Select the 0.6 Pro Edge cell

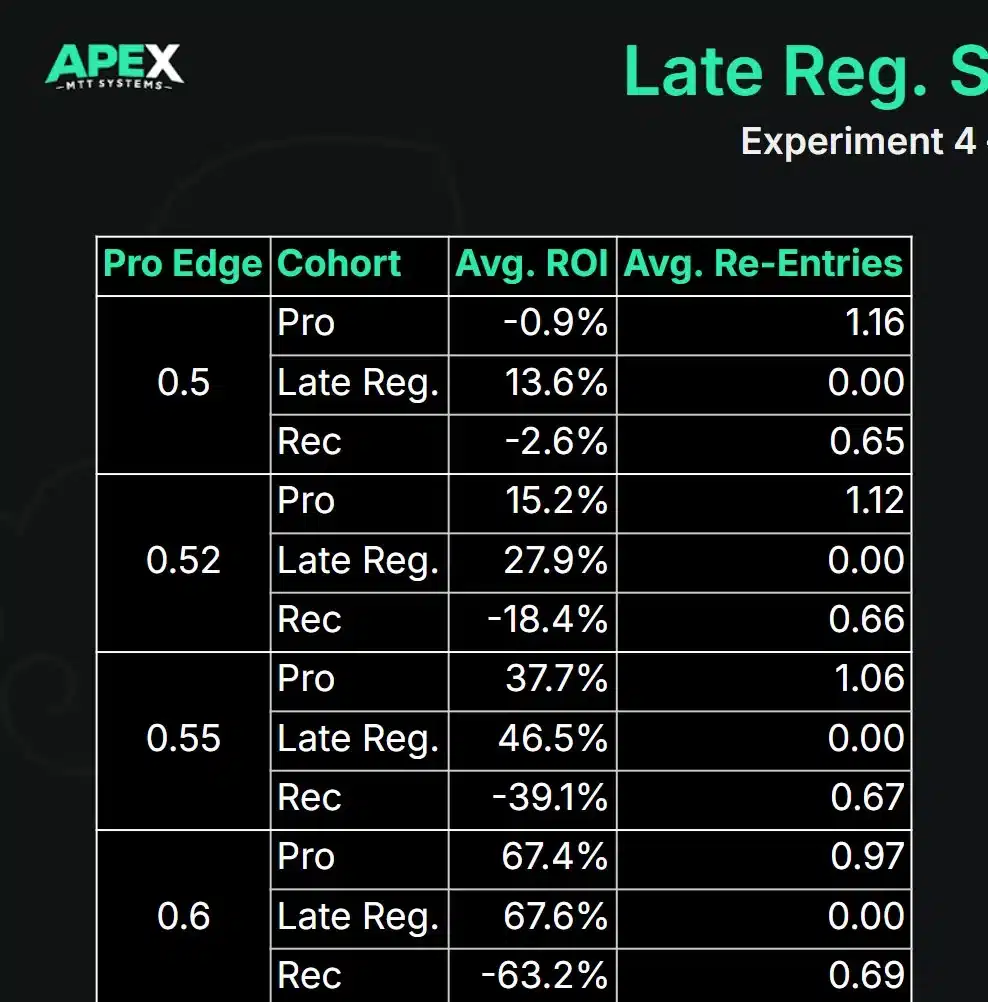pos(184,917)
